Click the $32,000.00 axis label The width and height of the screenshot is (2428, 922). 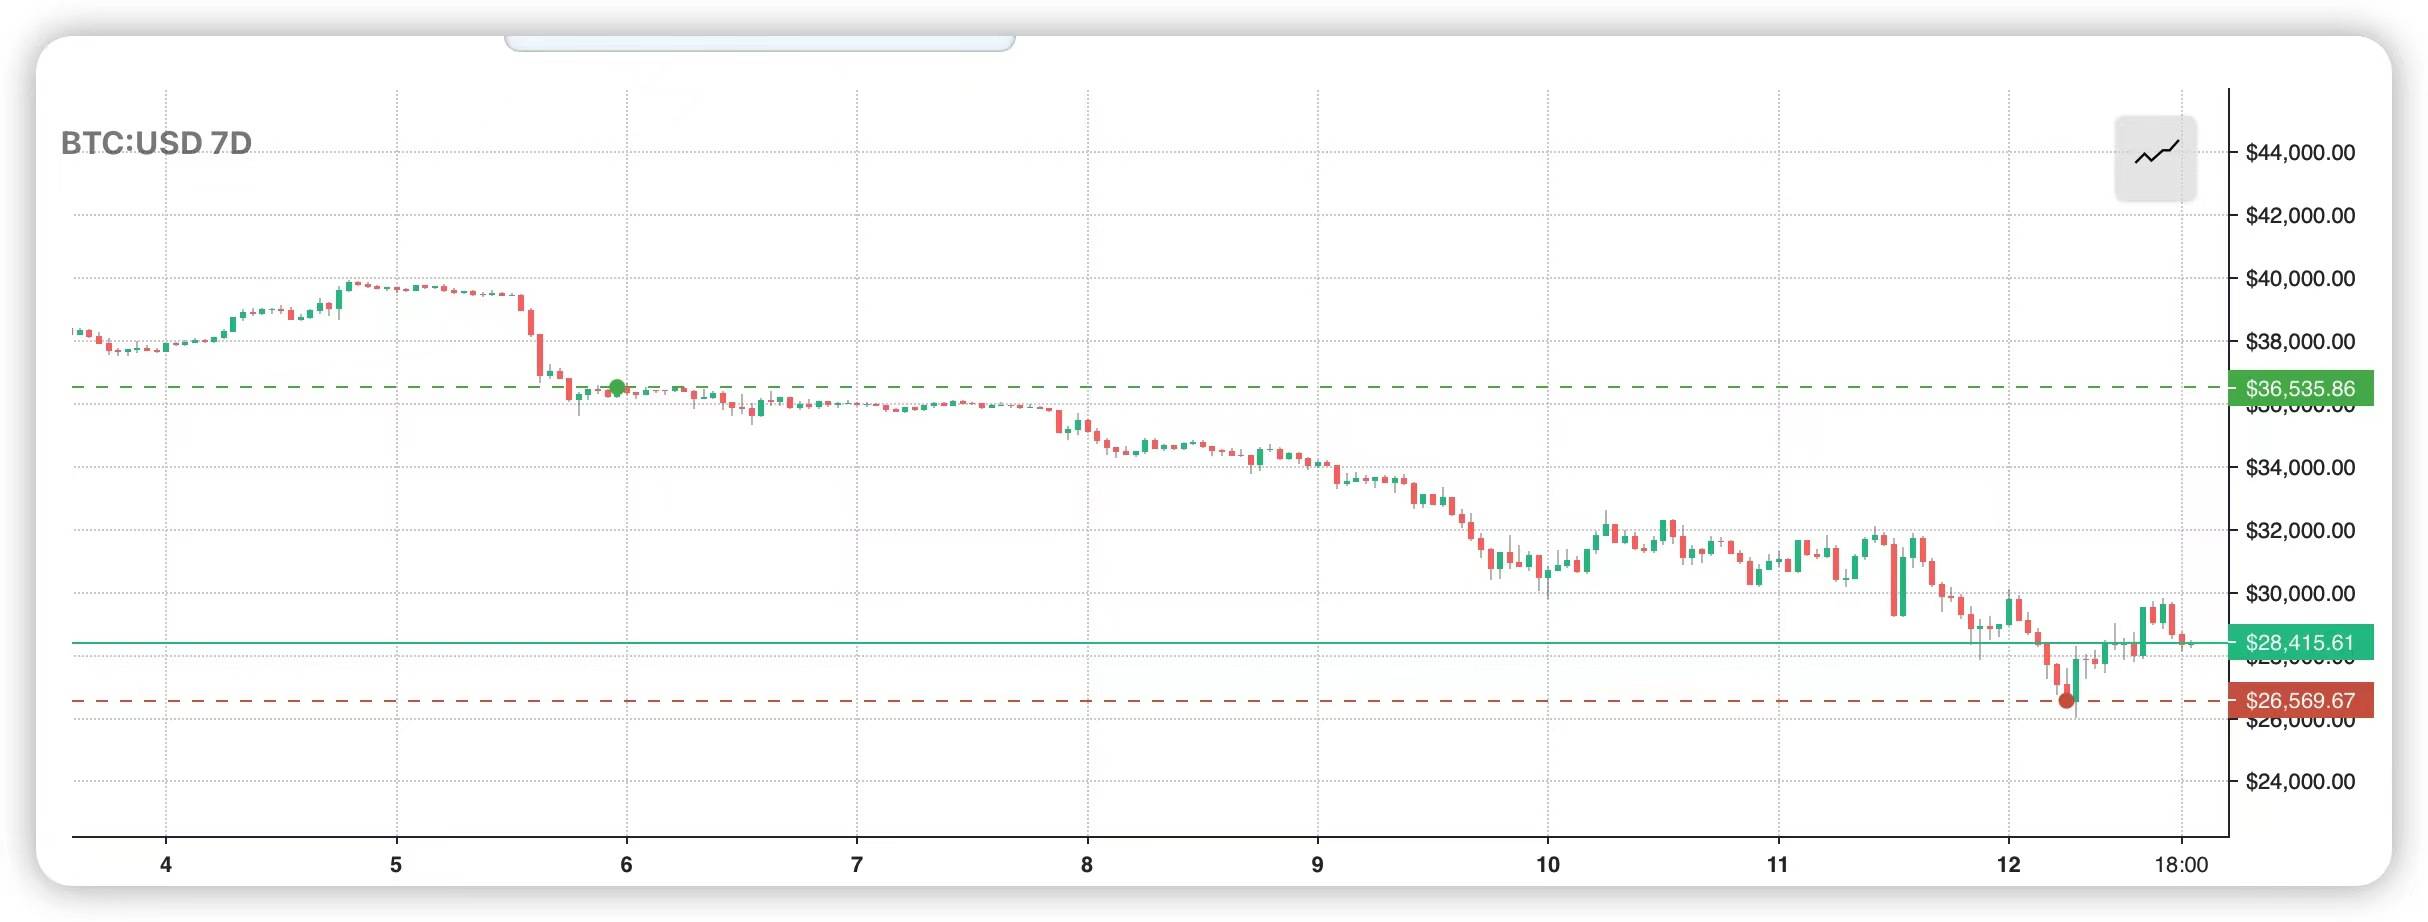pyautogui.click(x=2300, y=530)
